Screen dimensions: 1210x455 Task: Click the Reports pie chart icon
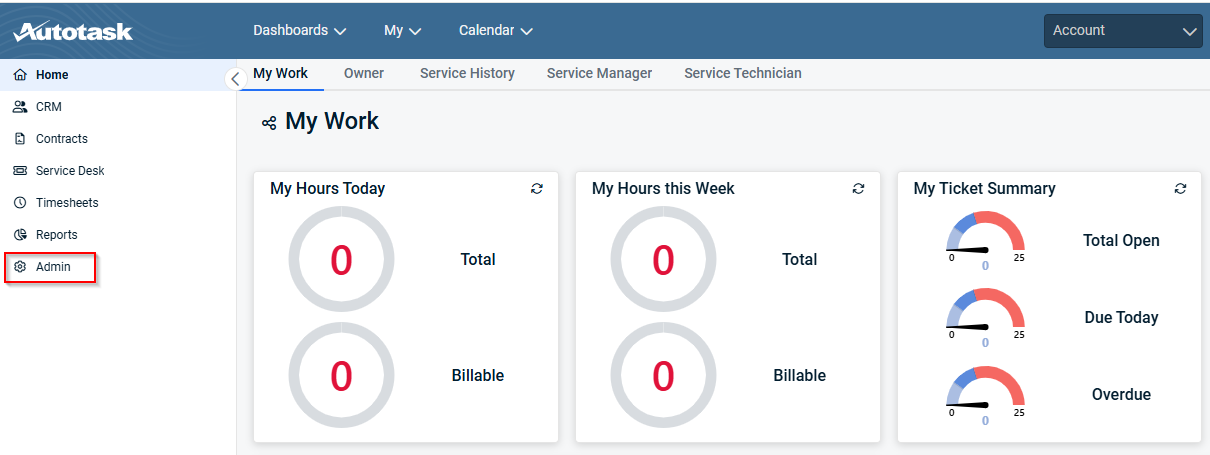click(20, 235)
